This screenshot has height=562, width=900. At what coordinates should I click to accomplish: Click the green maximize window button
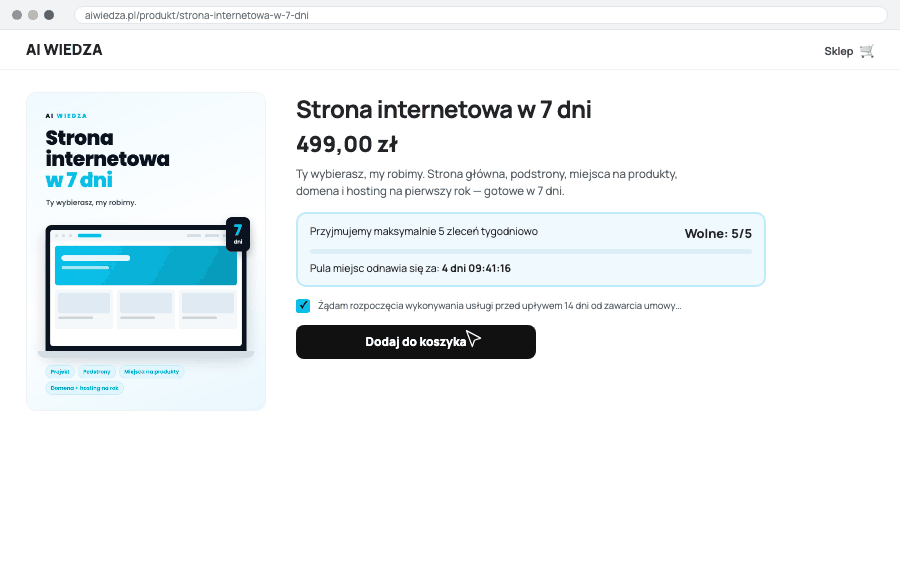[49, 15]
